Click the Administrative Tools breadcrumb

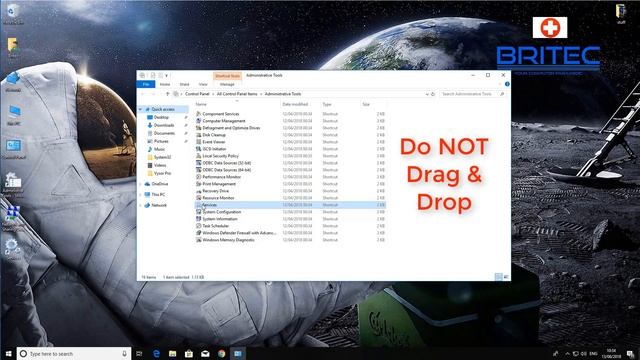tap(283, 94)
